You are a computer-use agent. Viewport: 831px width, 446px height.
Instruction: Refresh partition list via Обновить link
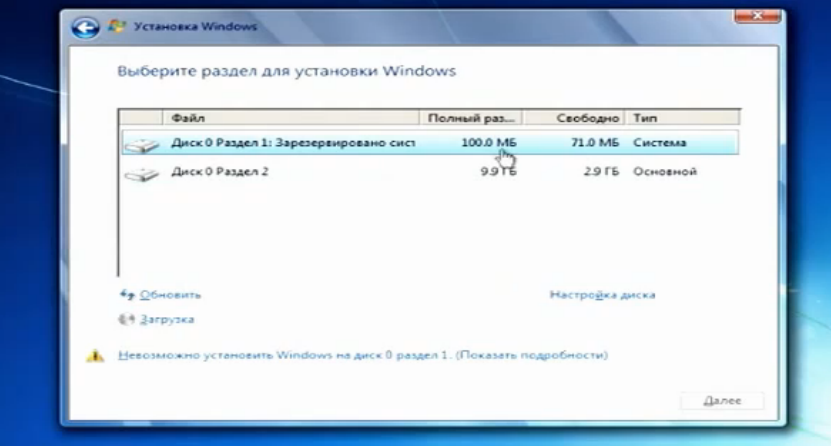tap(170, 295)
